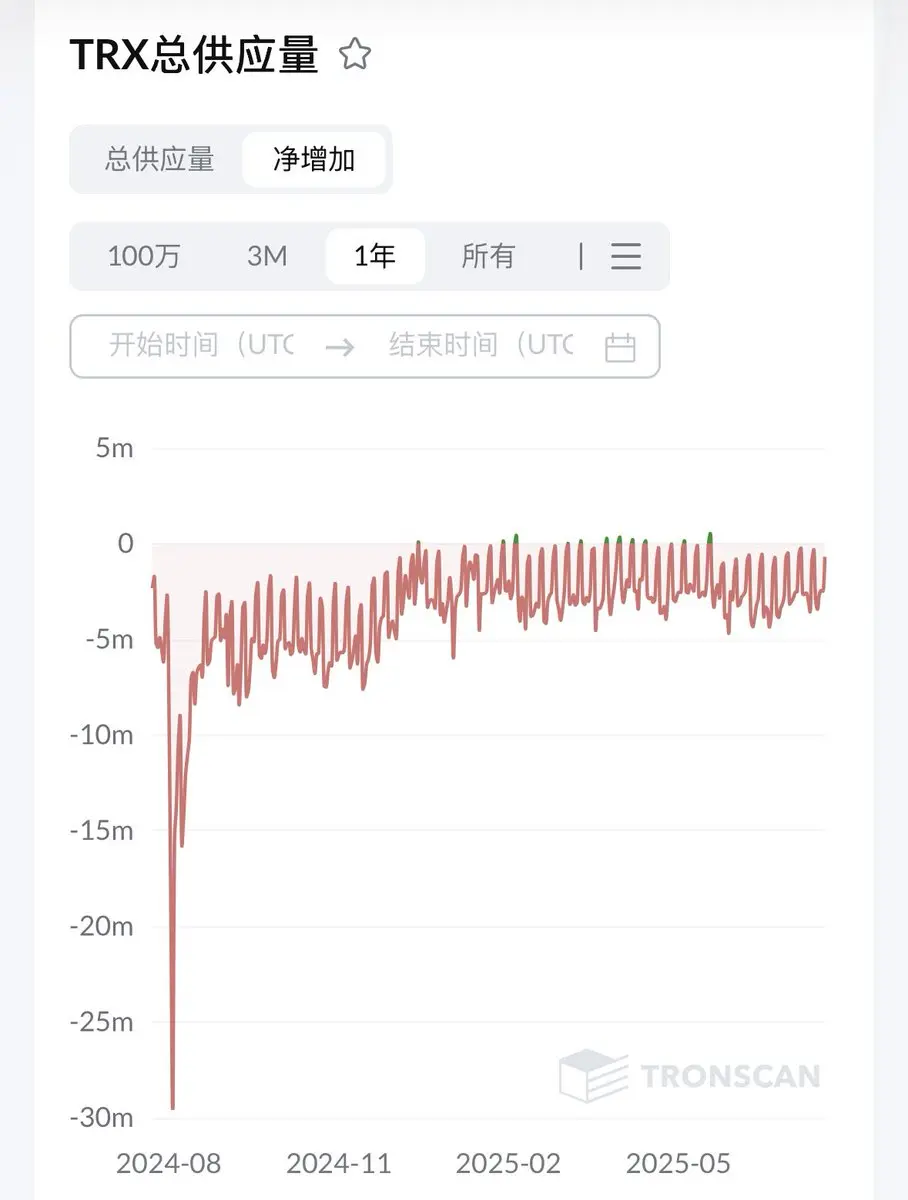908x1200 pixels.
Task: Click the 结束时间 end date field
Action: coord(481,346)
